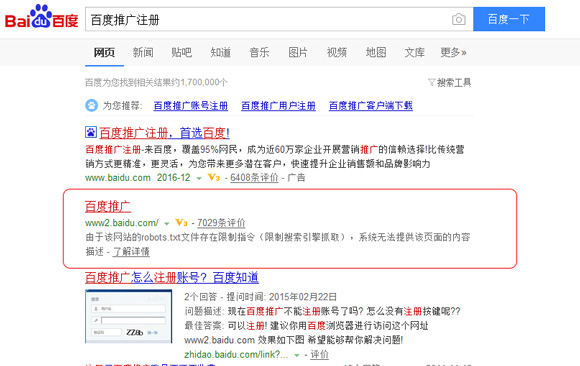Switch to the 音乐 tab

pos(259,52)
